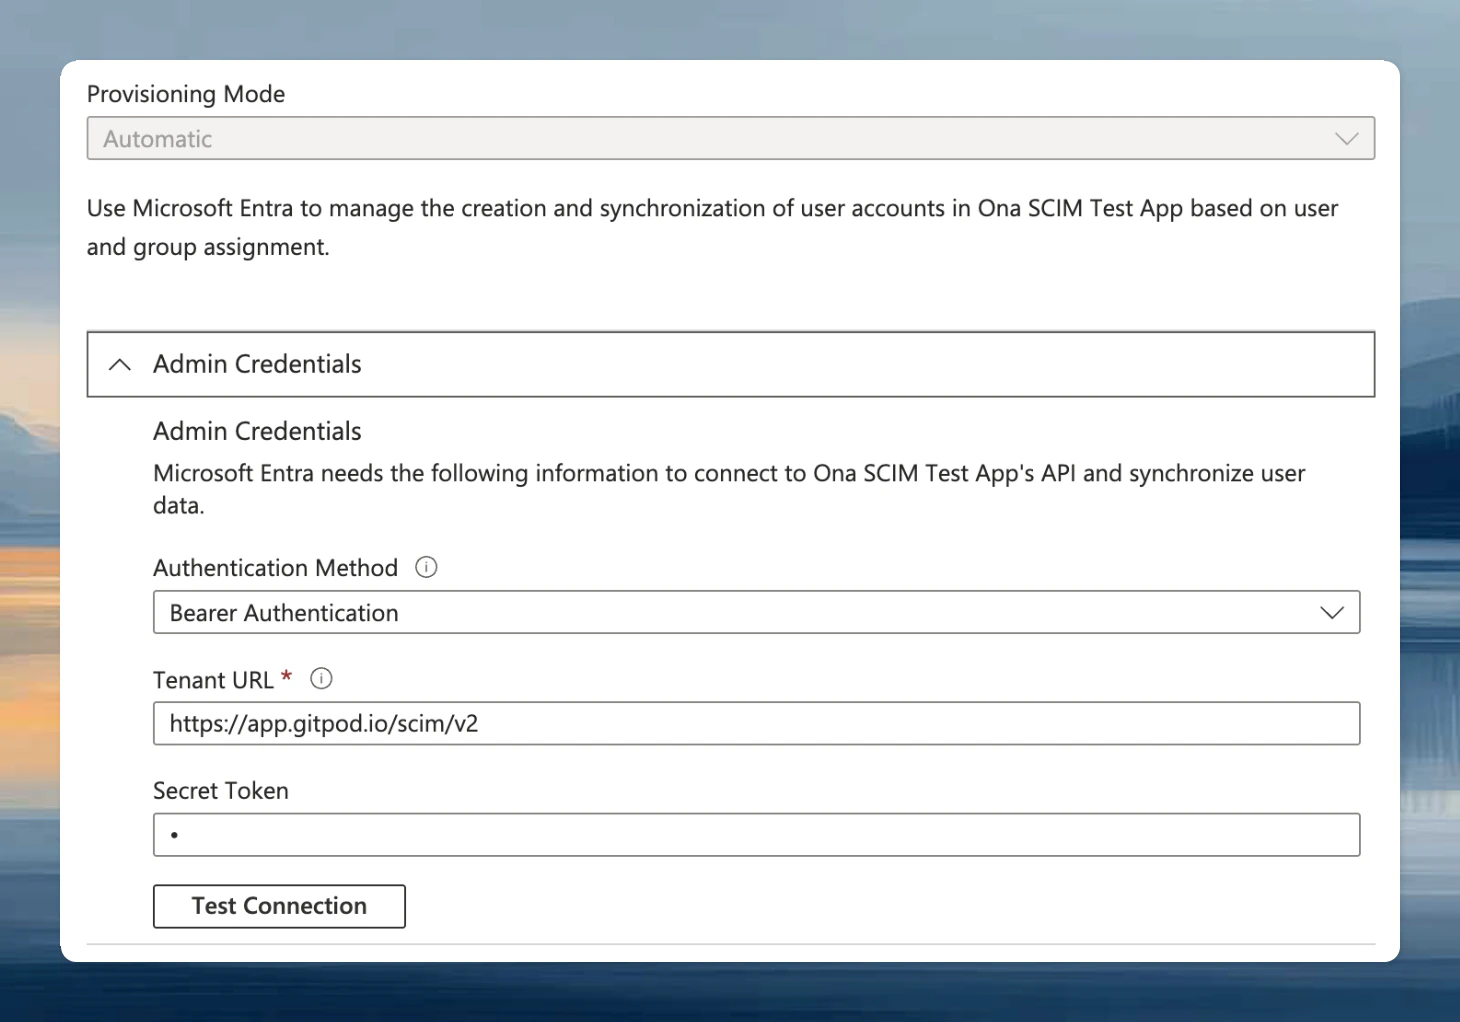This screenshot has height=1022, width=1460.
Task: Click inside the Secret Token field
Action: (755, 834)
